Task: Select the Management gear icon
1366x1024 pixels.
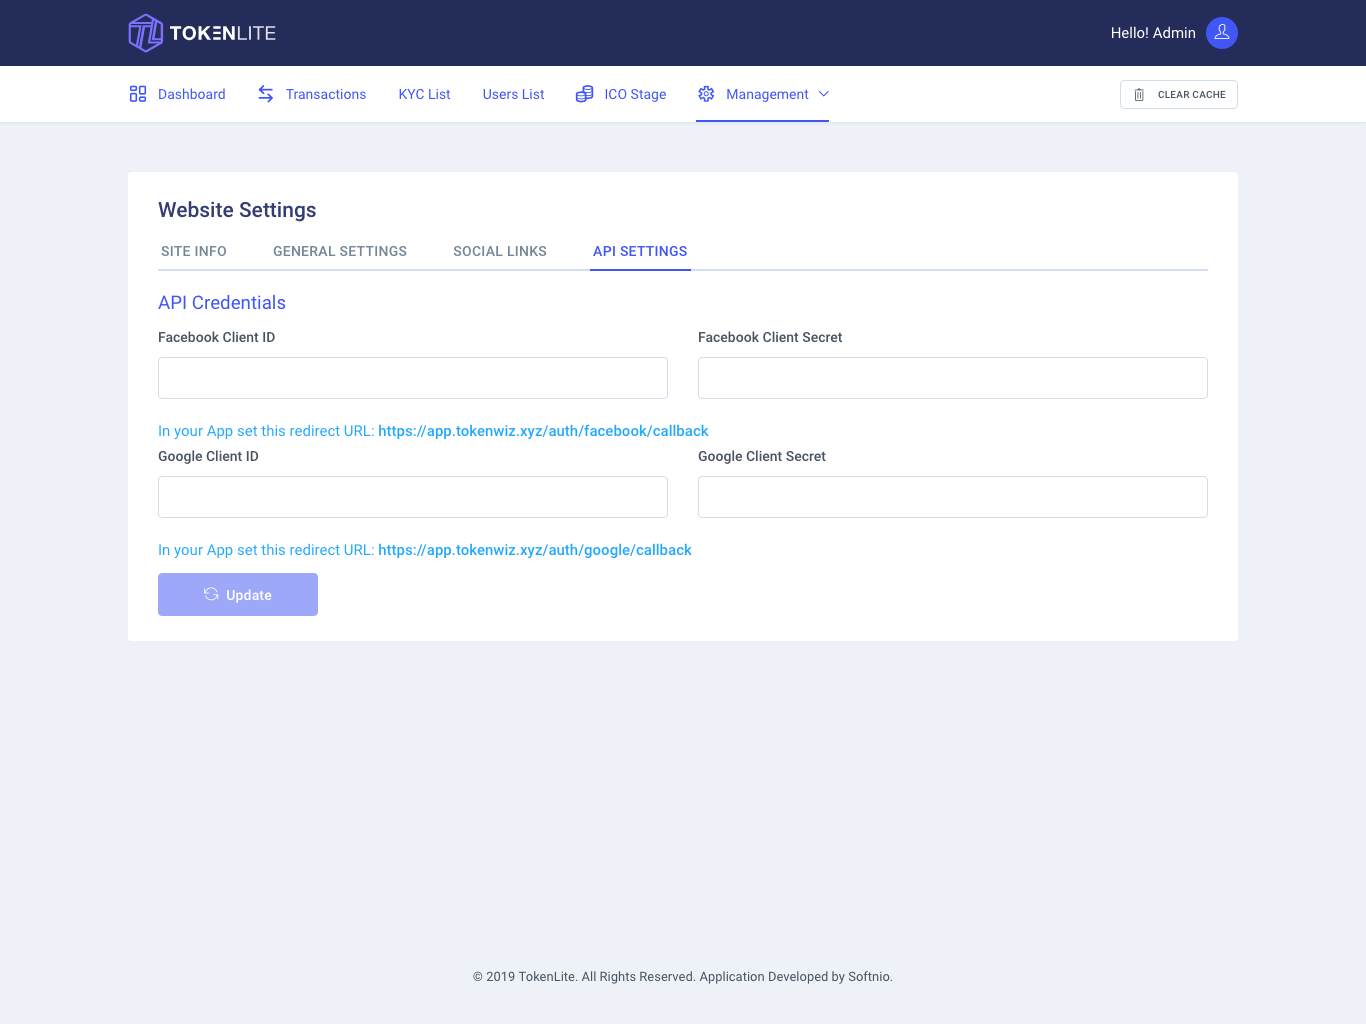Action: (x=706, y=93)
